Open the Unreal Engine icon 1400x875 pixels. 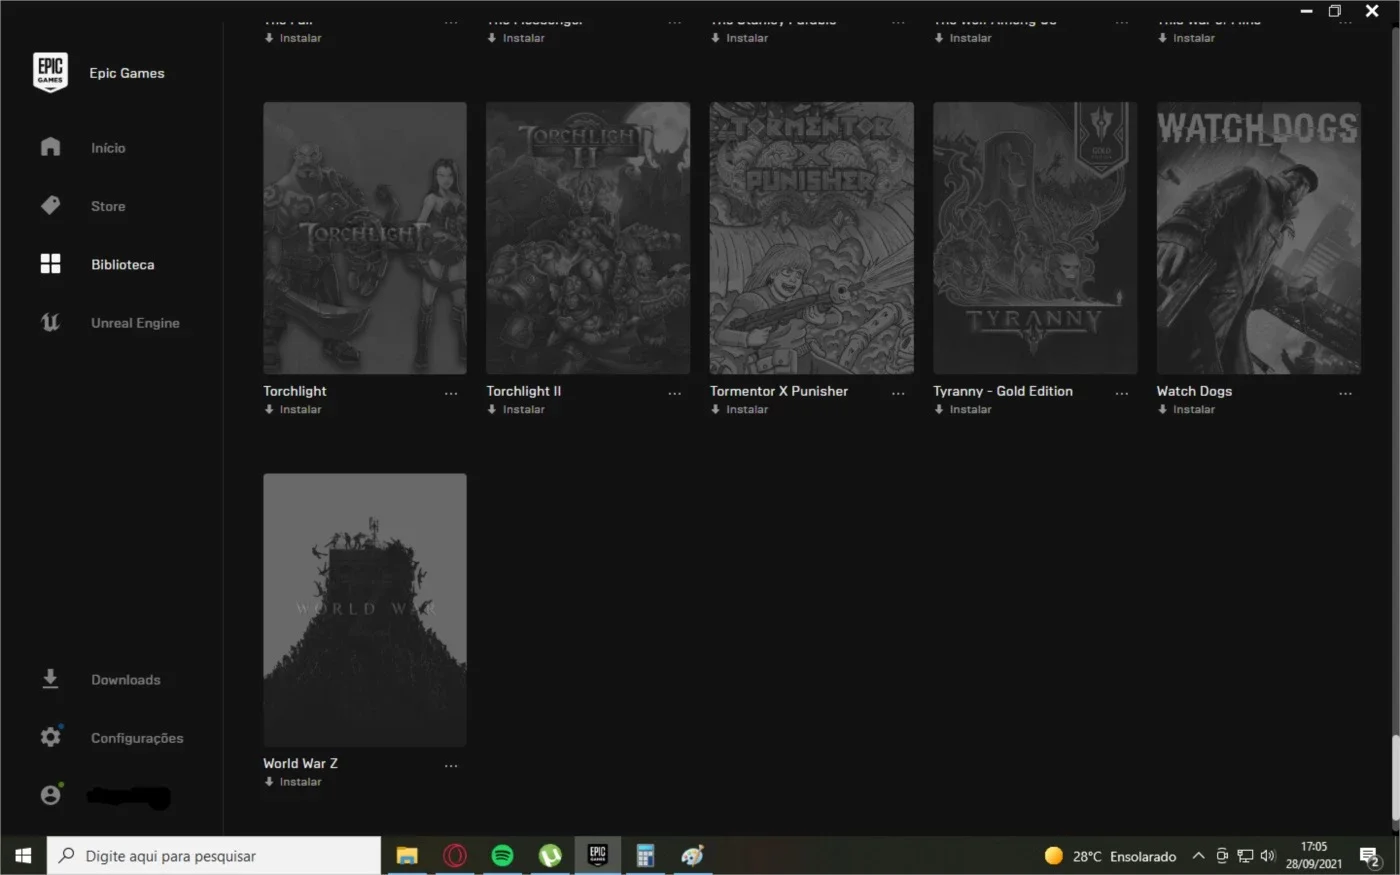tap(50, 322)
